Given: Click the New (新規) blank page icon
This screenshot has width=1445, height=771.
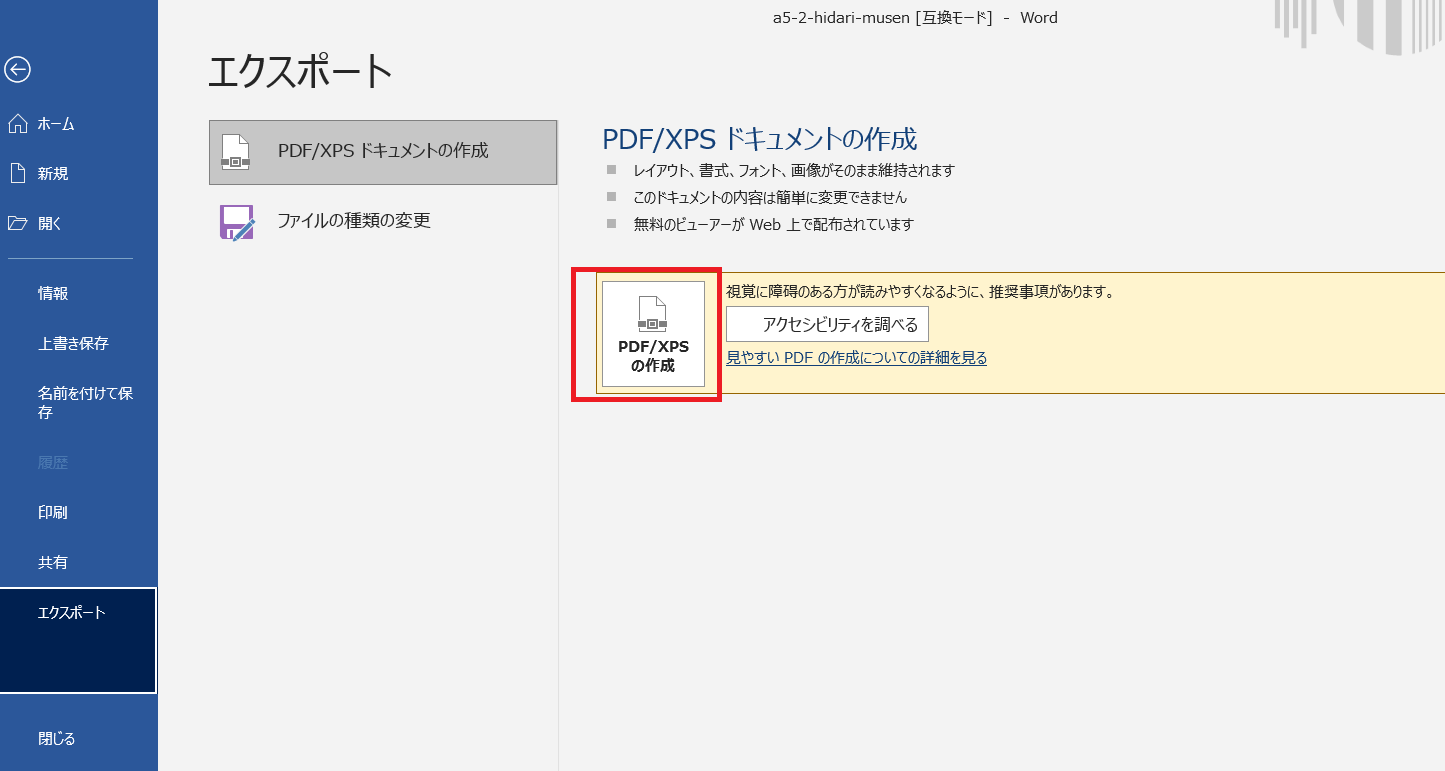Looking at the screenshot, I should [x=17, y=174].
